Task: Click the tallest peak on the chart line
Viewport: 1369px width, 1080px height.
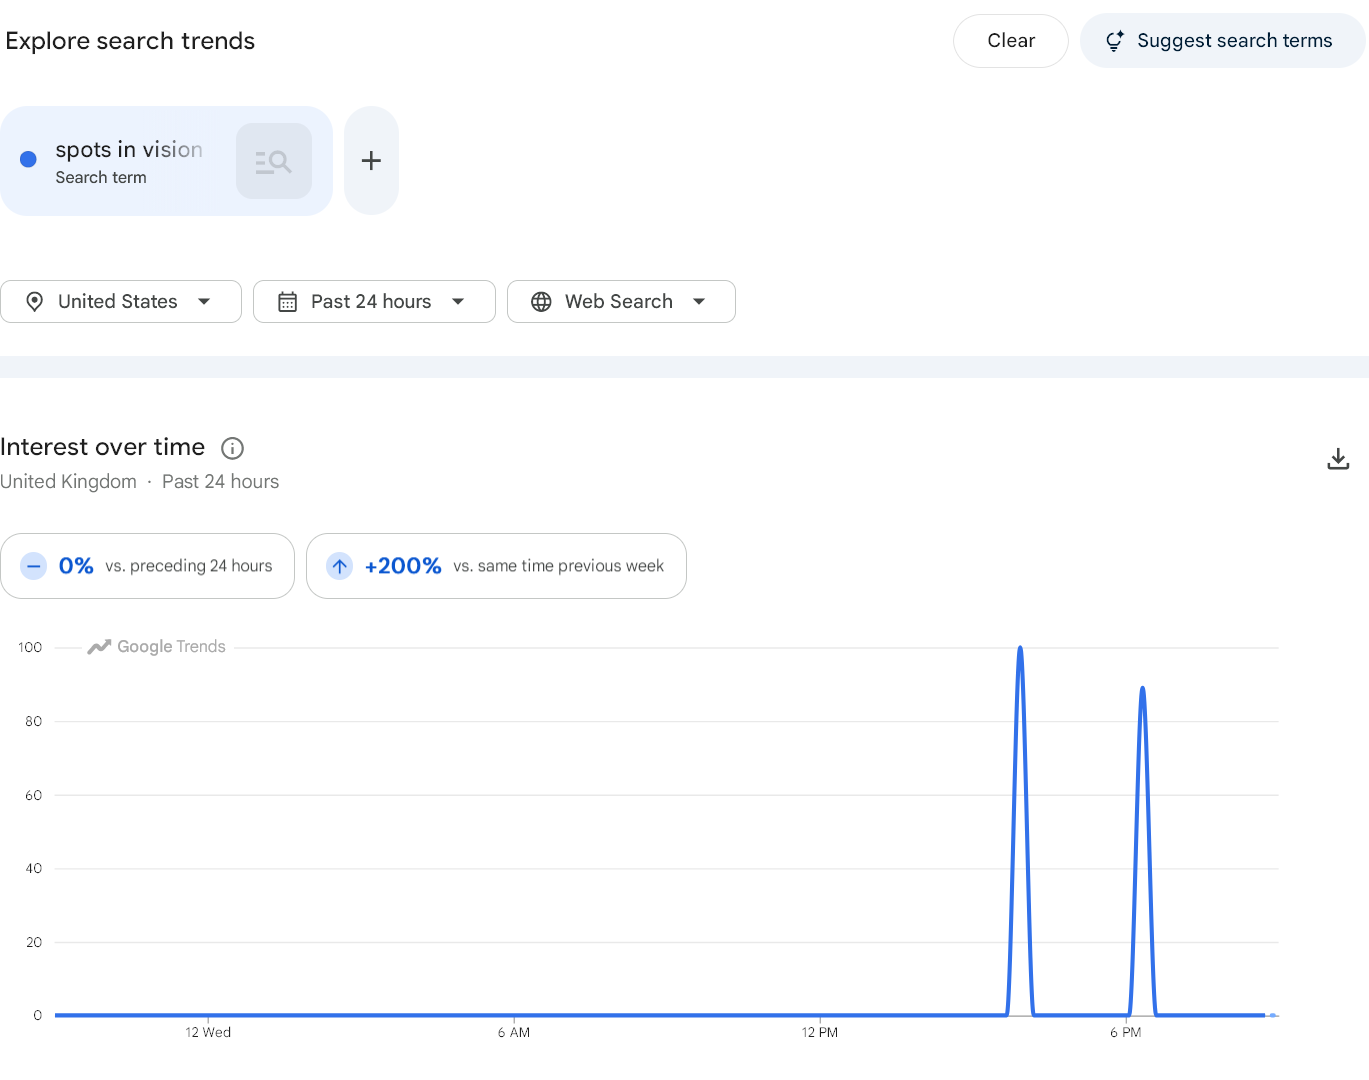Action: tap(1020, 648)
